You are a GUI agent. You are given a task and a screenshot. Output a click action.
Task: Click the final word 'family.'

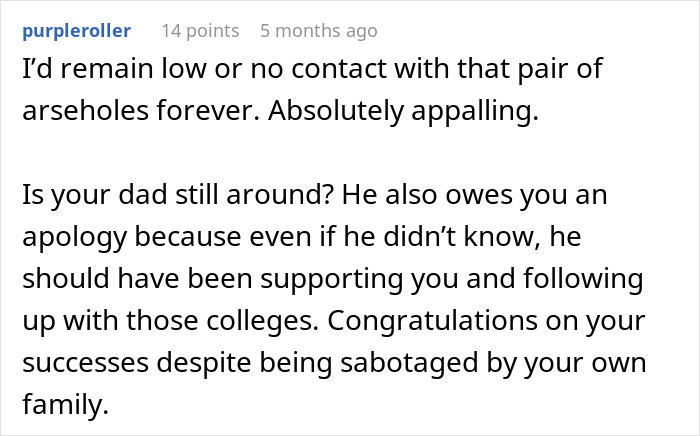53,402
